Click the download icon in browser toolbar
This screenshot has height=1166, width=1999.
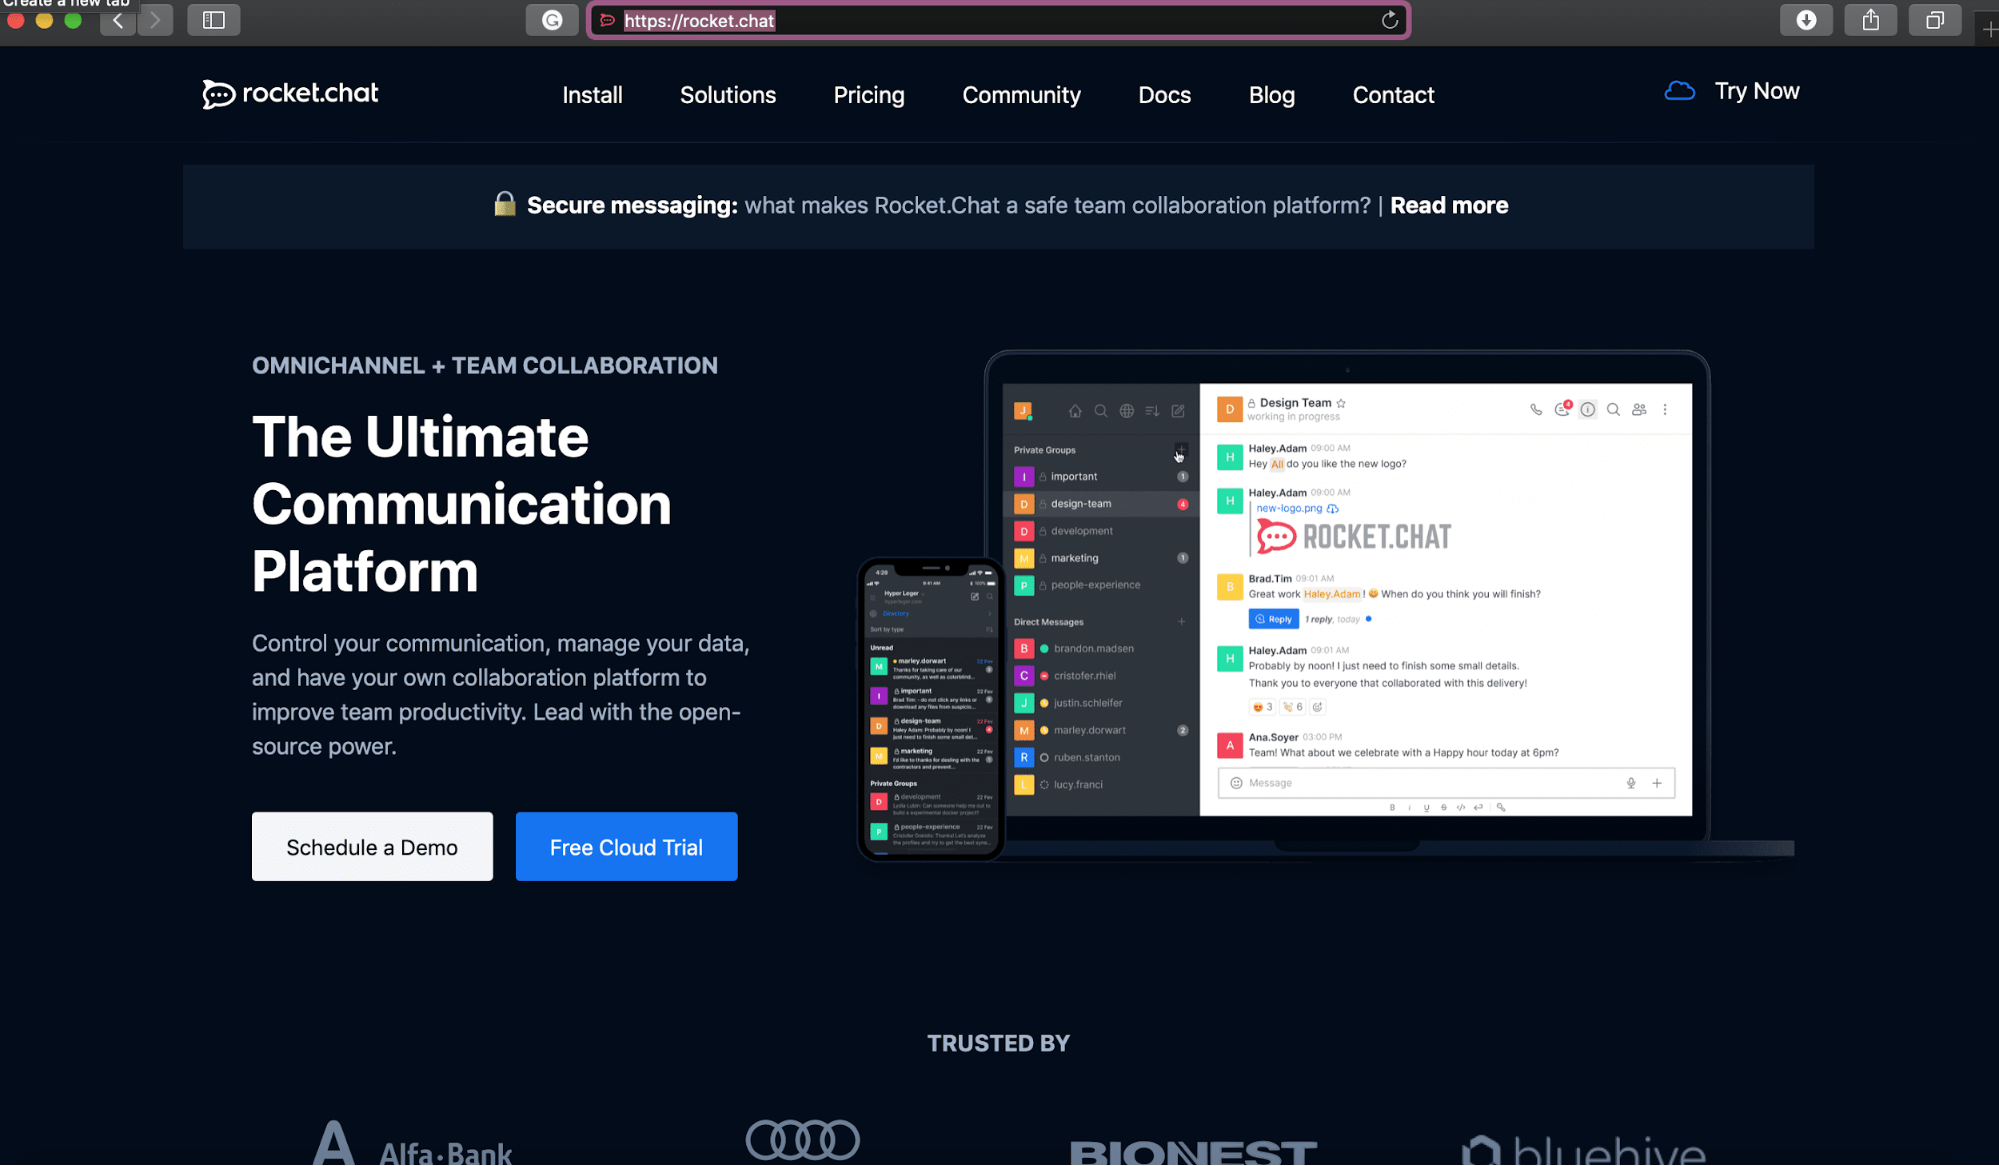pyautogui.click(x=1806, y=19)
